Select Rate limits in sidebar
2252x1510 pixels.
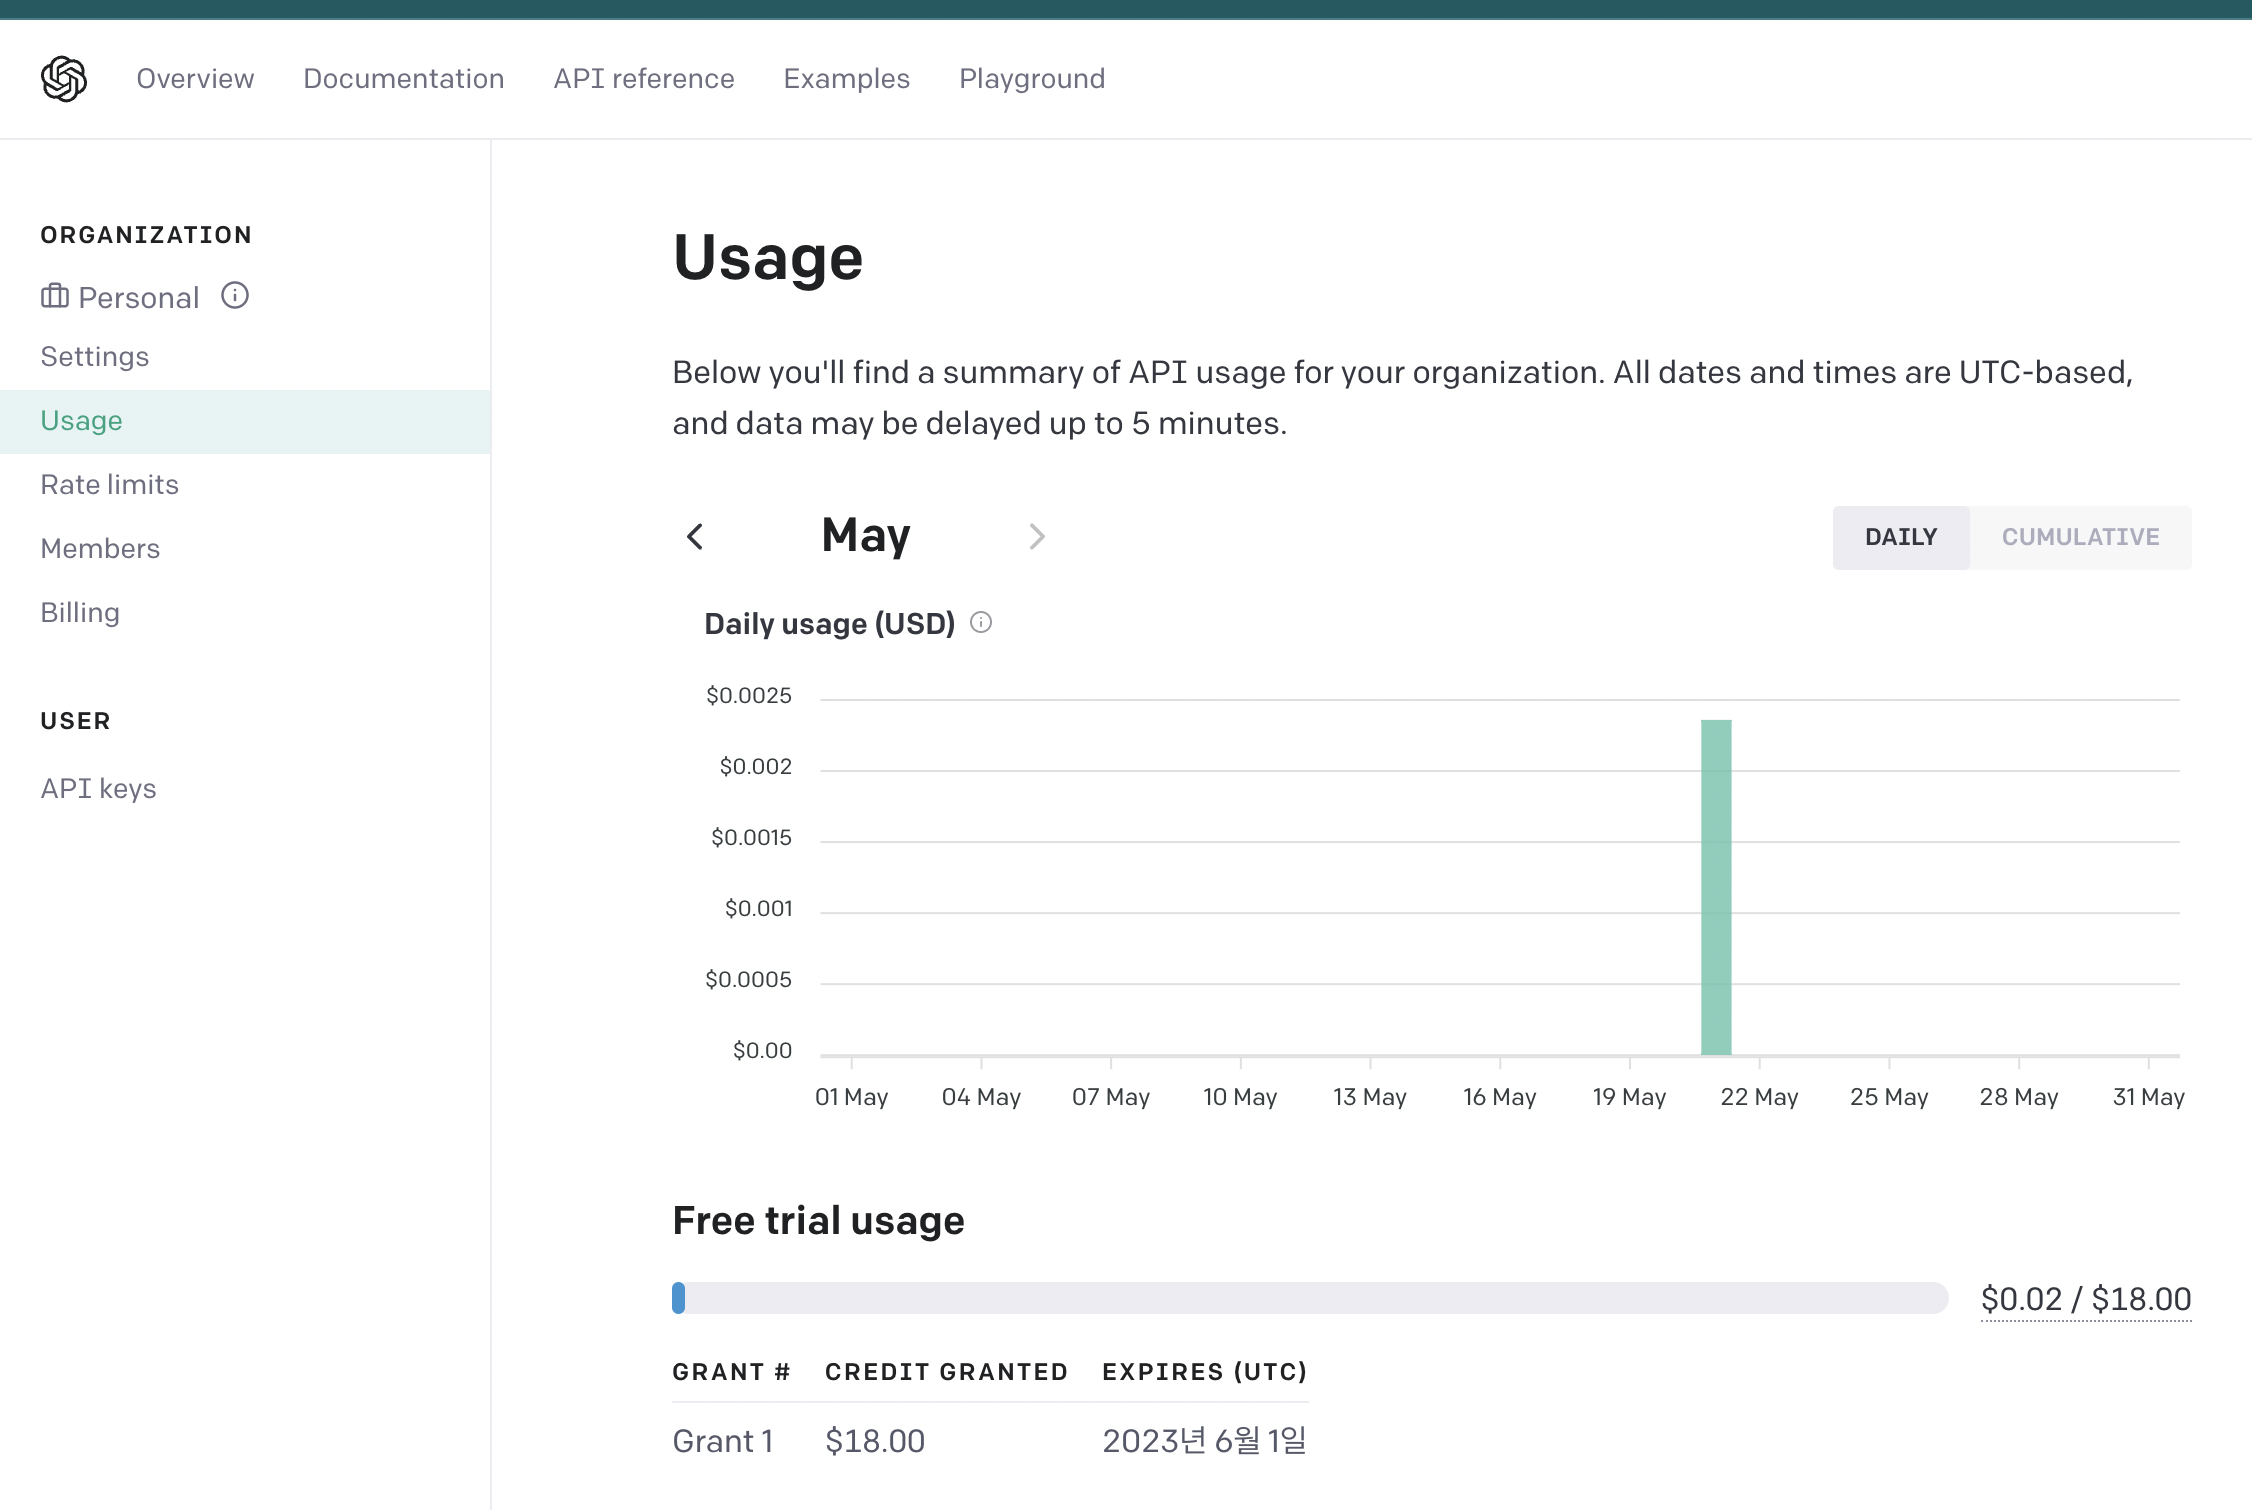pyautogui.click(x=110, y=485)
